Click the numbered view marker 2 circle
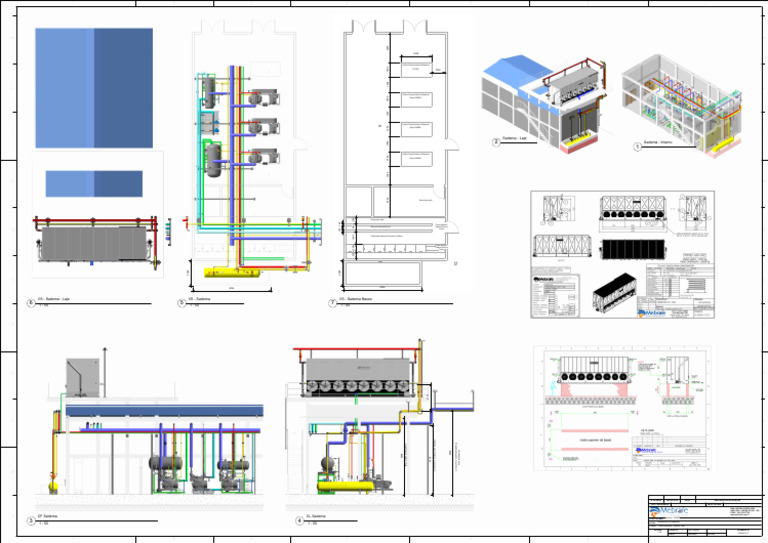768x543 pixels. (x=496, y=142)
